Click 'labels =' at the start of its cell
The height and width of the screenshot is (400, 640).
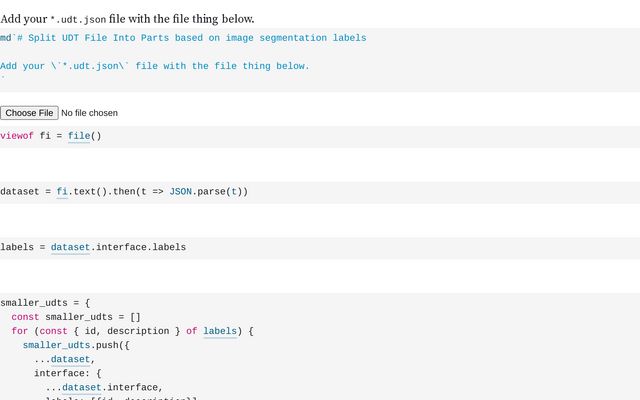coord(20,247)
